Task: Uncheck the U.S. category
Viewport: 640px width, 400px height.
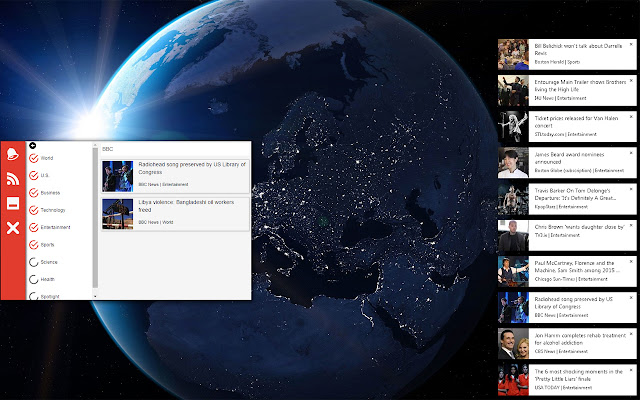Action: (x=33, y=176)
